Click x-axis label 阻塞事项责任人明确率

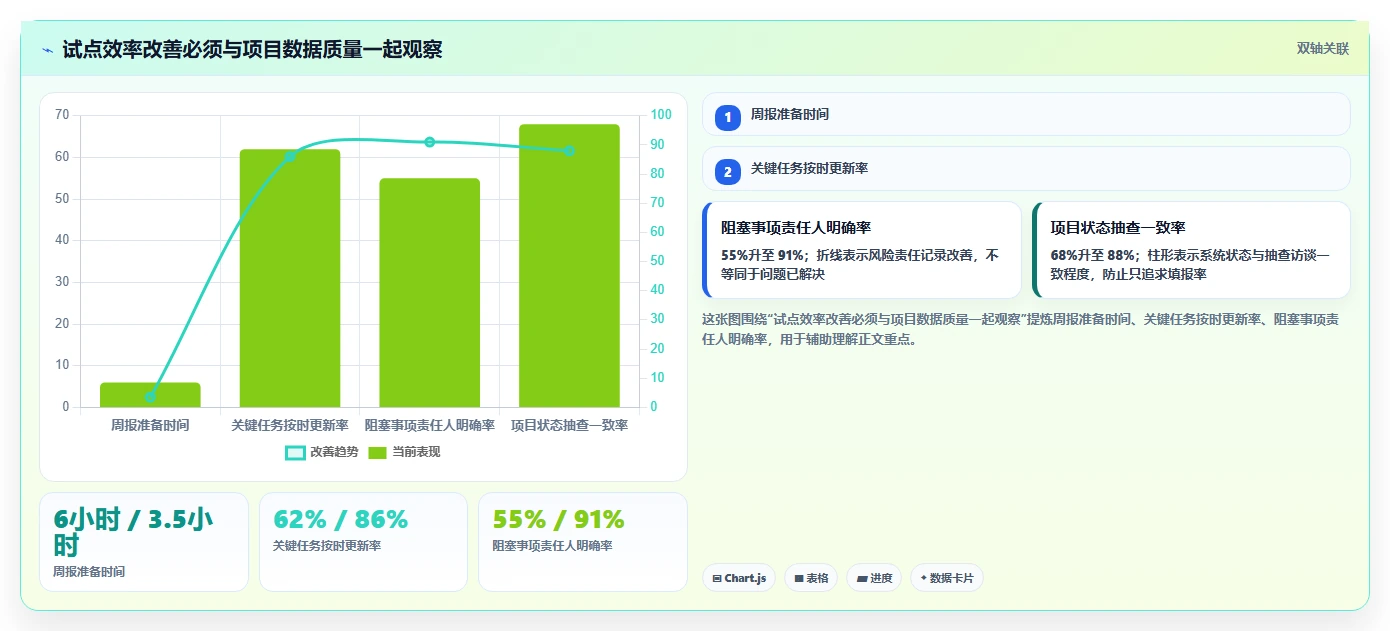coord(430,425)
